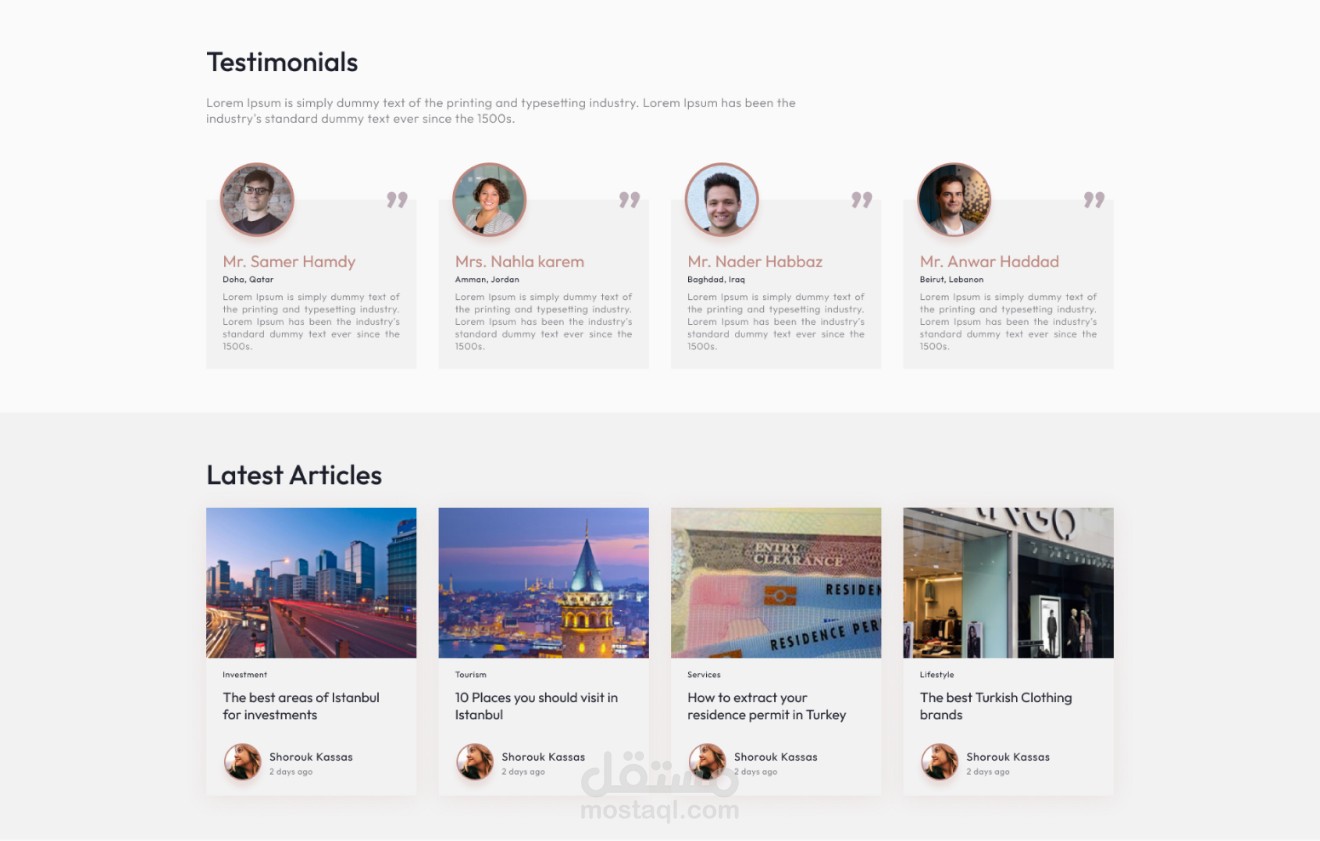Image resolution: width=1320 pixels, height=841 pixels.
Task: Select the Tourism category label
Action: coord(470,674)
